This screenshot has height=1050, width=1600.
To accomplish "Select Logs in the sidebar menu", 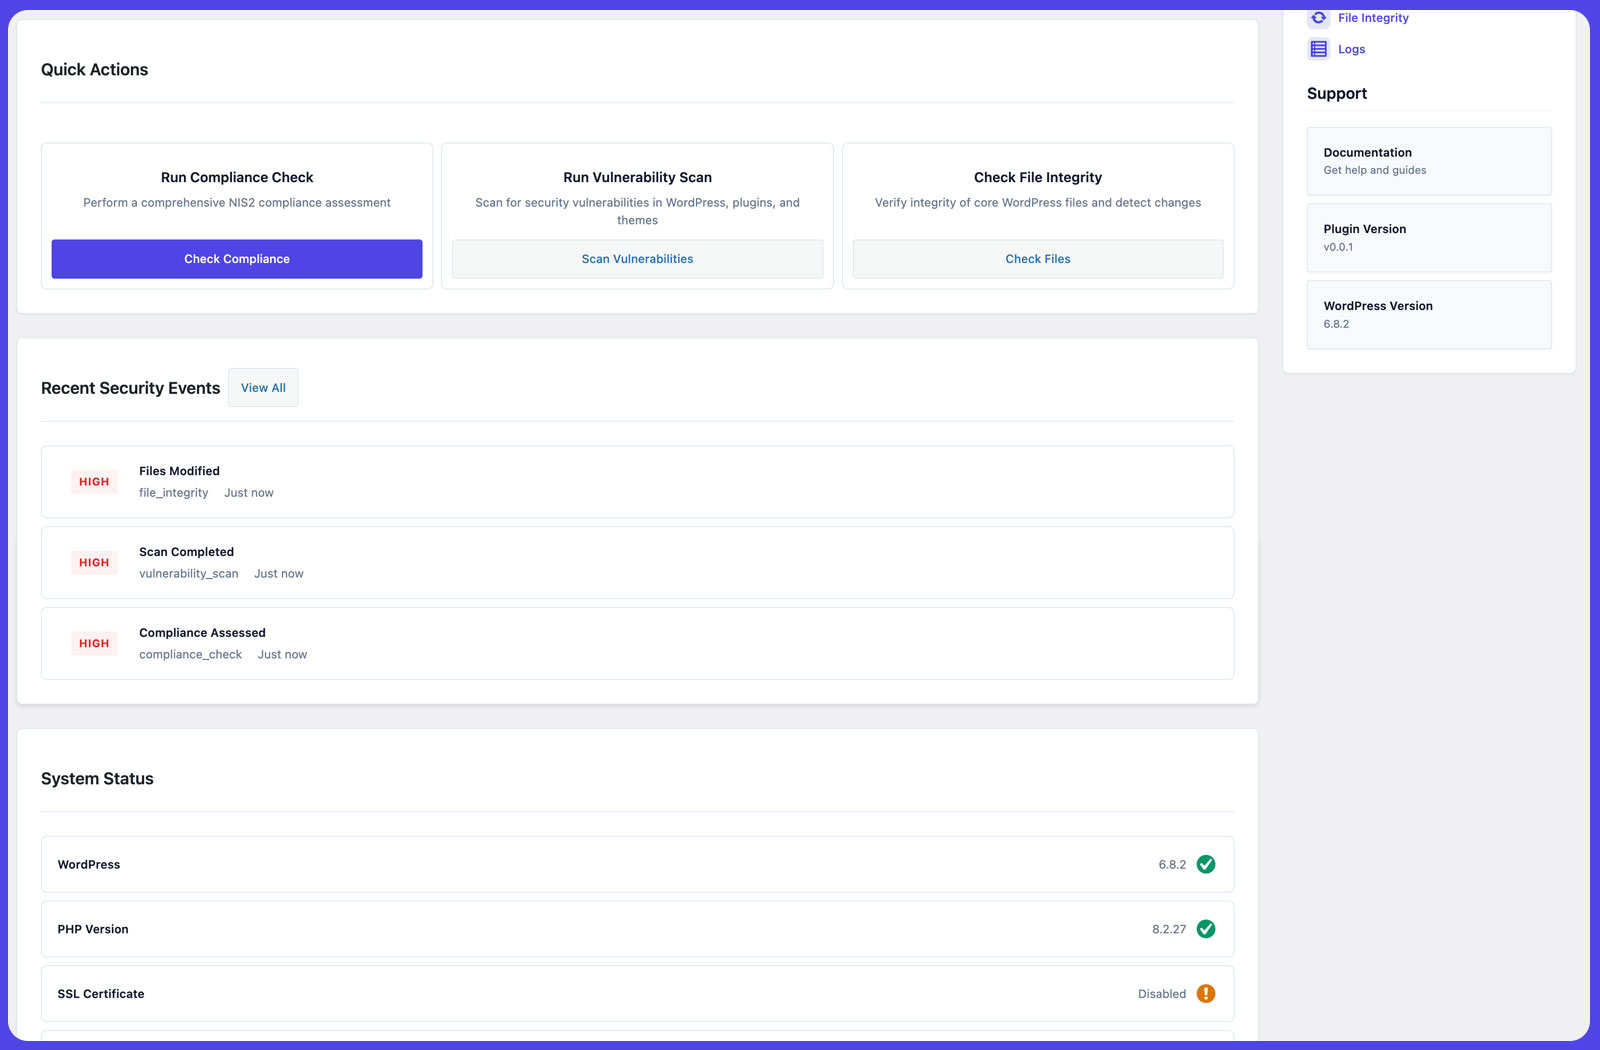I will tap(1350, 48).
